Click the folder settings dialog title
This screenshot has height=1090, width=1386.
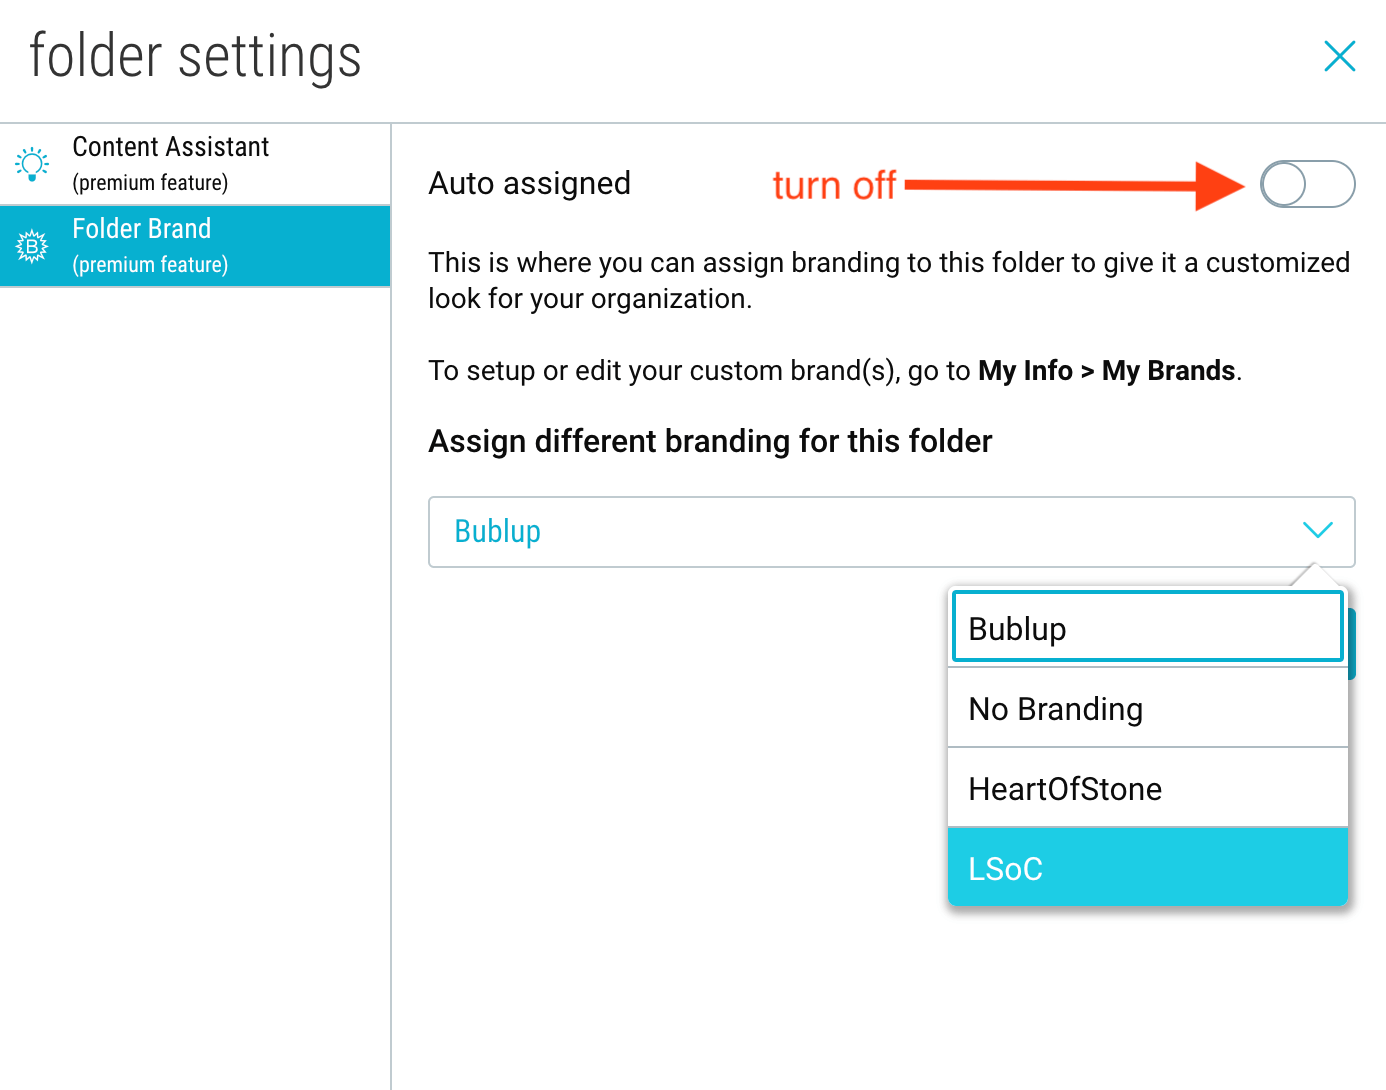coord(195,56)
